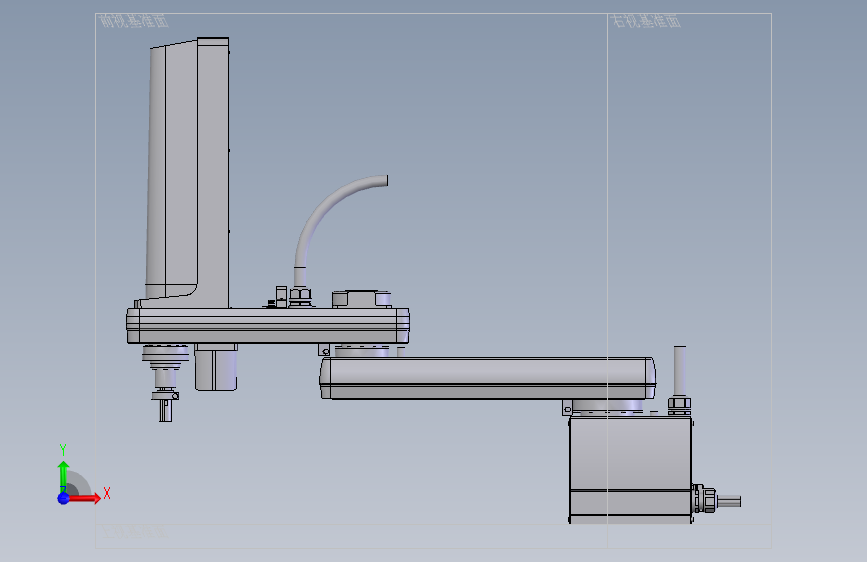Select the 前视基准面 plane label
Viewport: 867px width, 562px height.
click(x=133, y=21)
